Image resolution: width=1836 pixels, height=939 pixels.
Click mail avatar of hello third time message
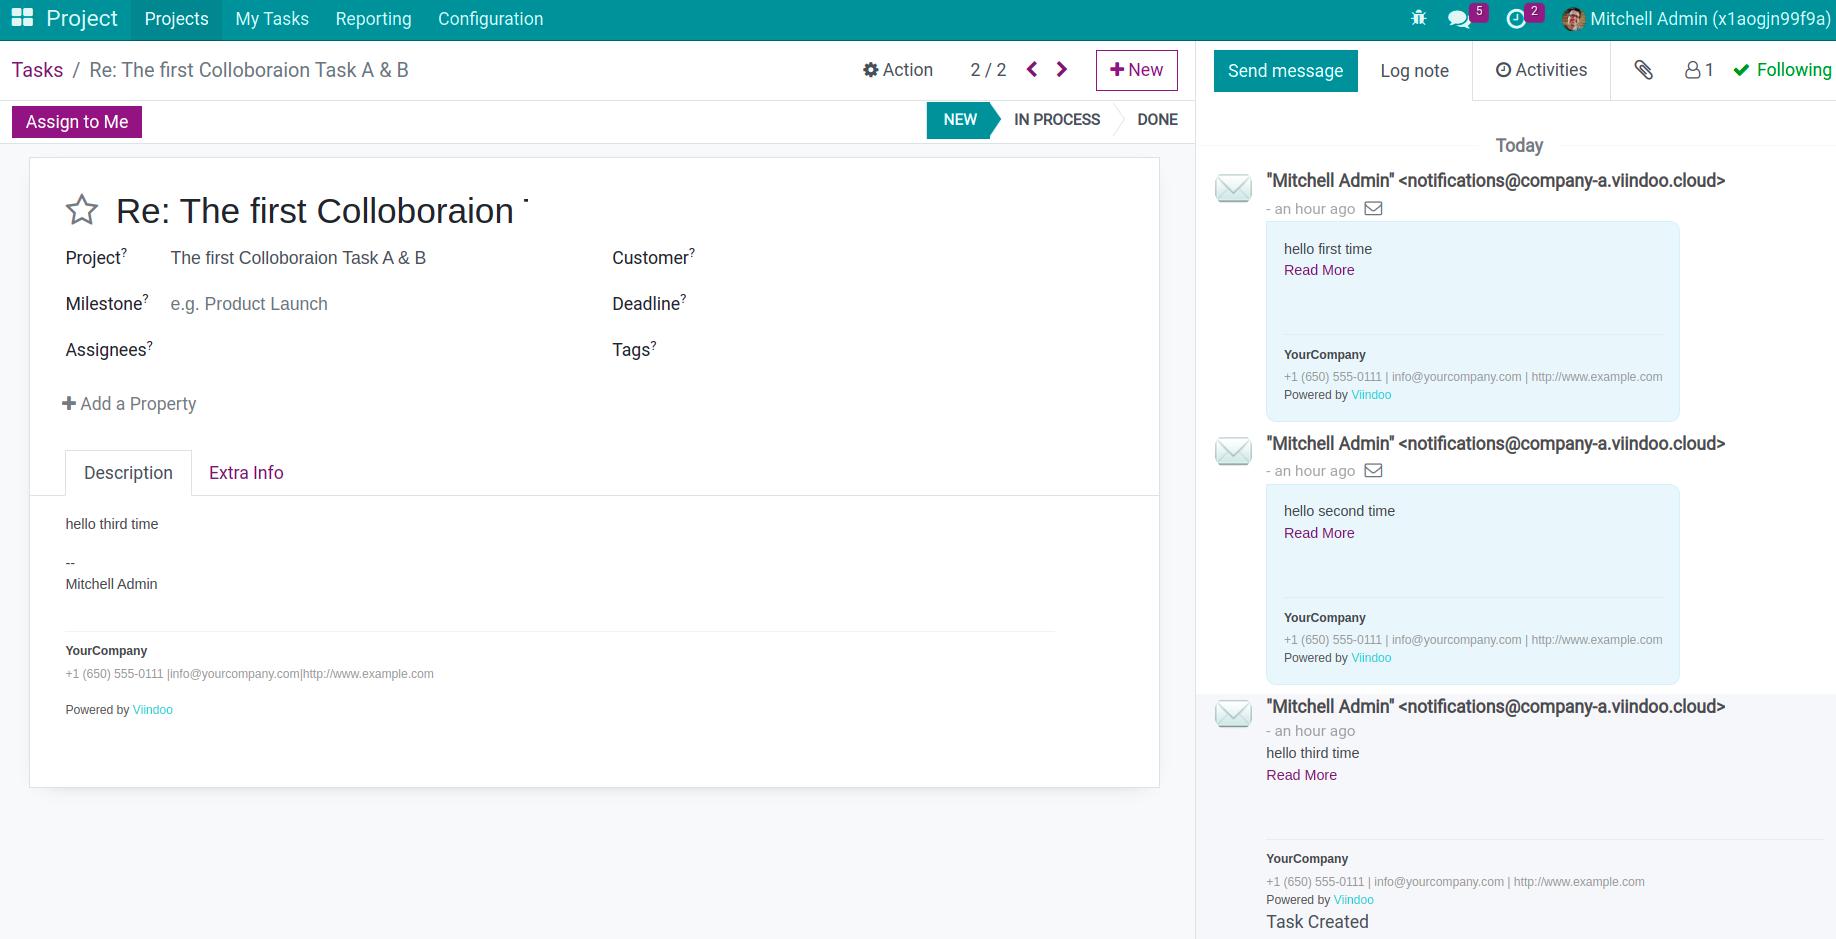(1233, 714)
